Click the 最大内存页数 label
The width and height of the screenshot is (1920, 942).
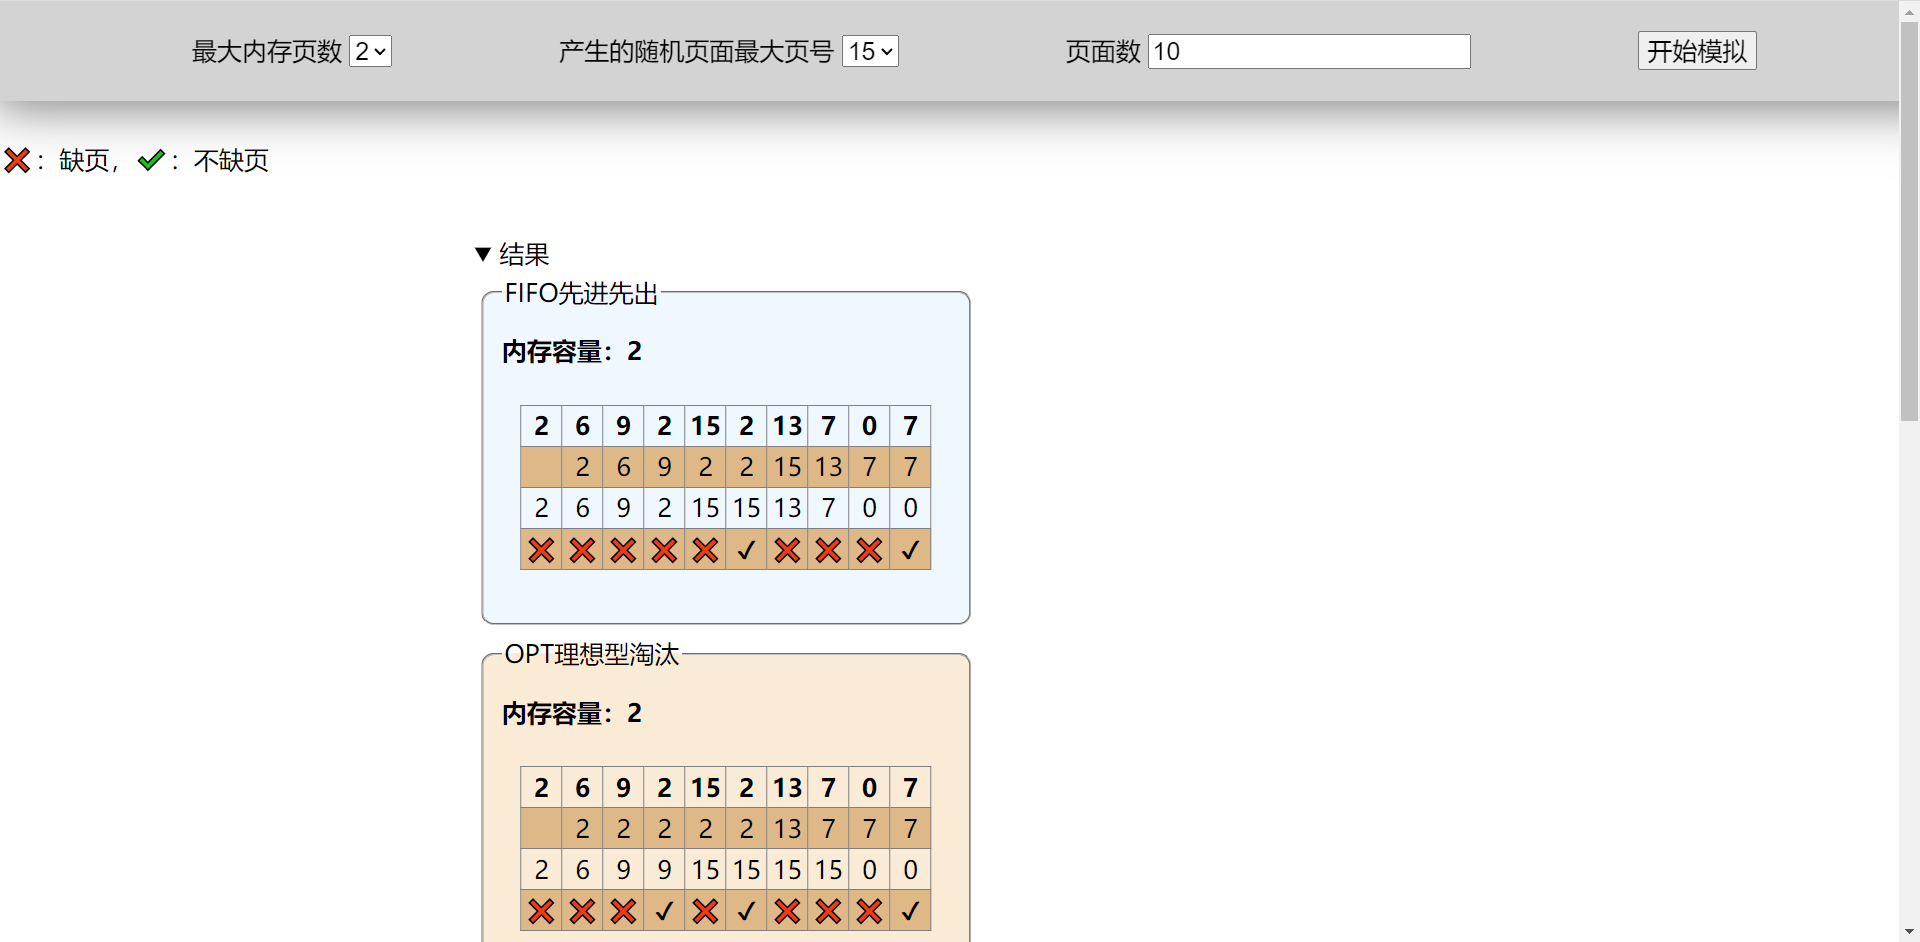pyautogui.click(x=267, y=51)
